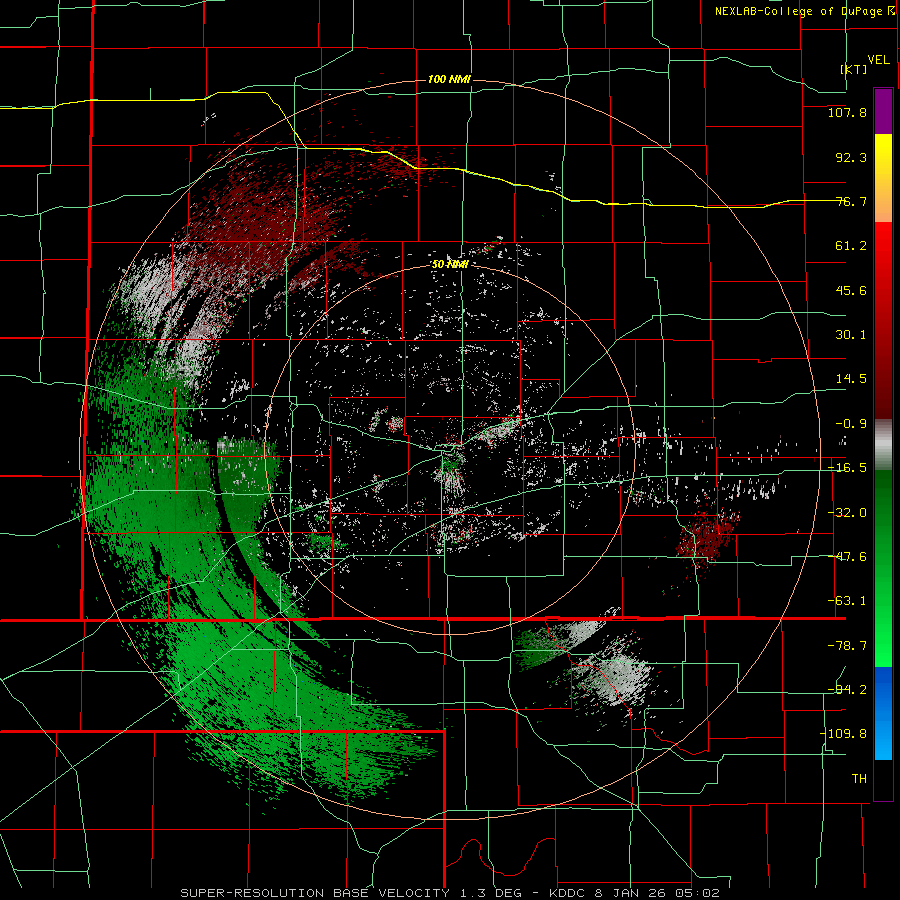Image resolution: width=900 pixels, height=900 pixels.
Task: Select the 61.2 velocity scale value
Action: tap(851, 246)
